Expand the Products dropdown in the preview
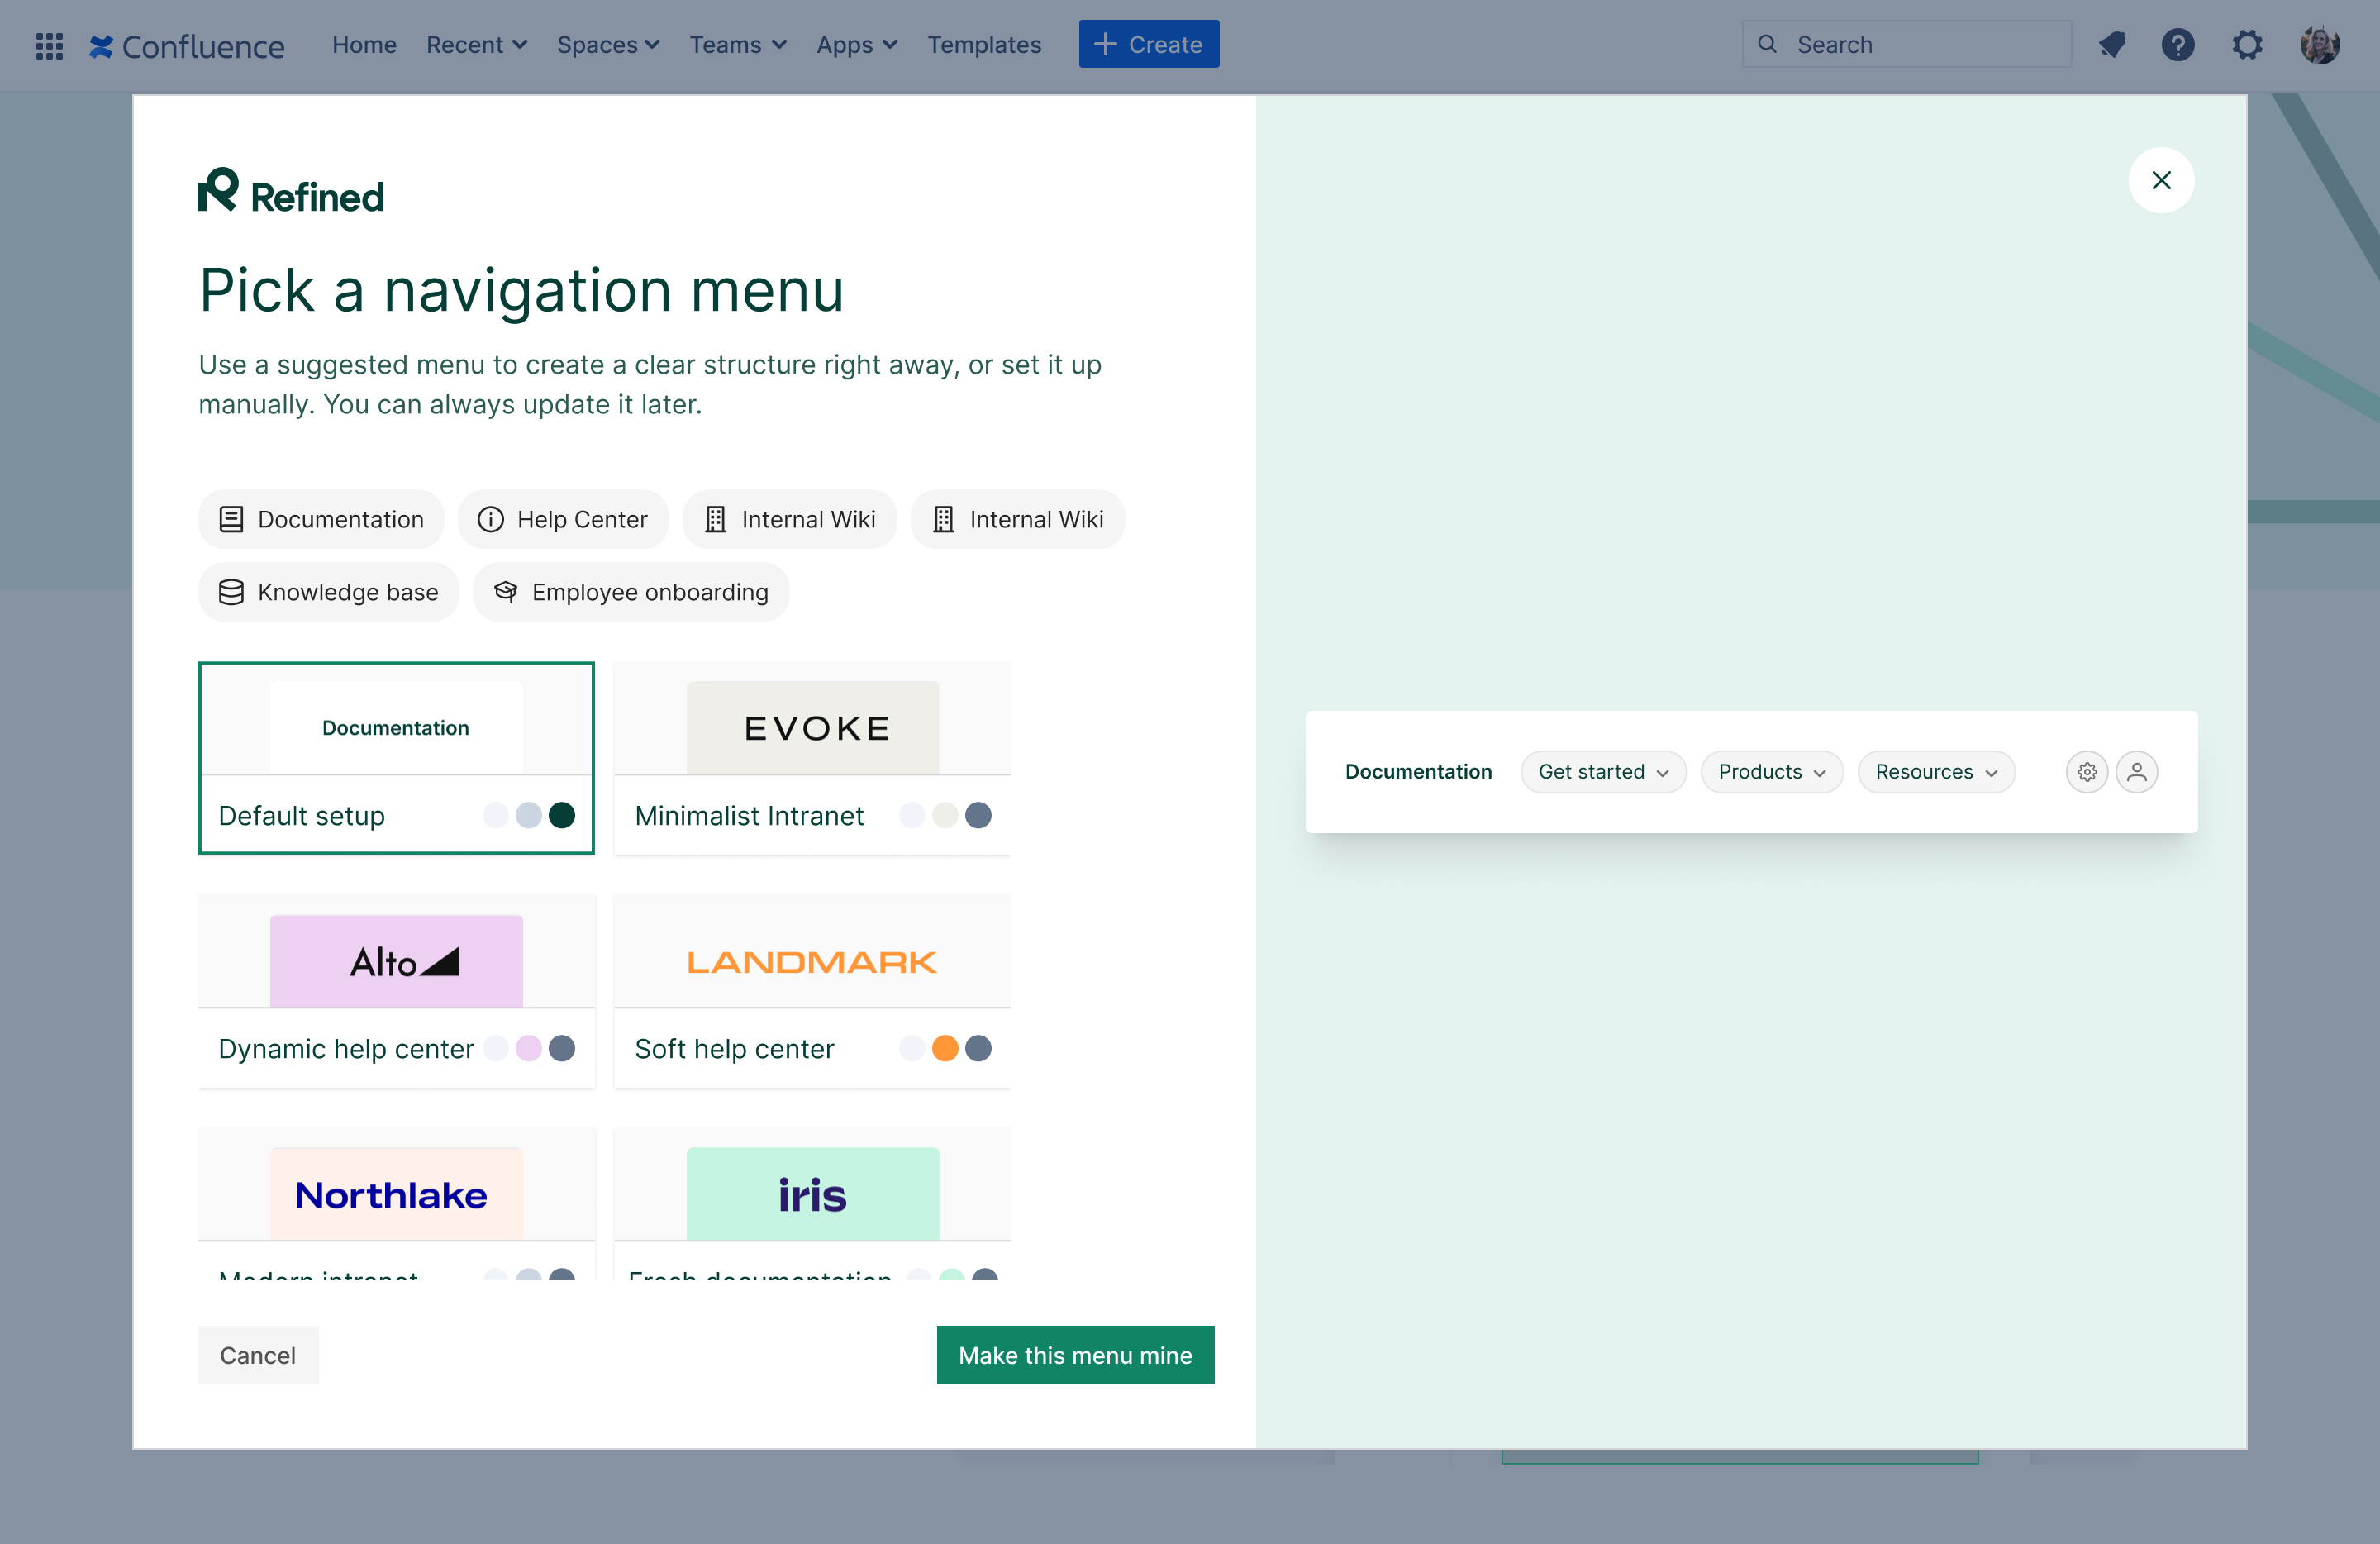The height and width of the screenshot is (1544, 2380). 1771,772
